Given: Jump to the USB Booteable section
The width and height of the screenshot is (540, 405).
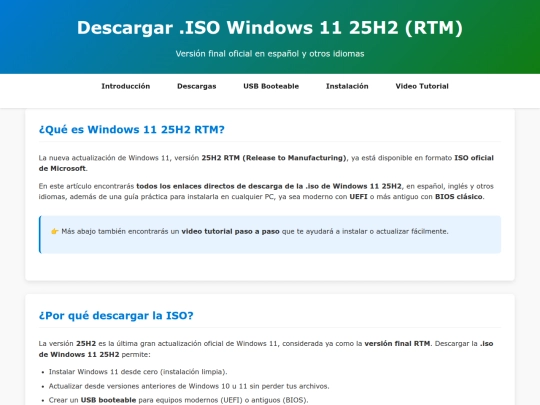Looking at the screenshot, I should pos(271,86).
